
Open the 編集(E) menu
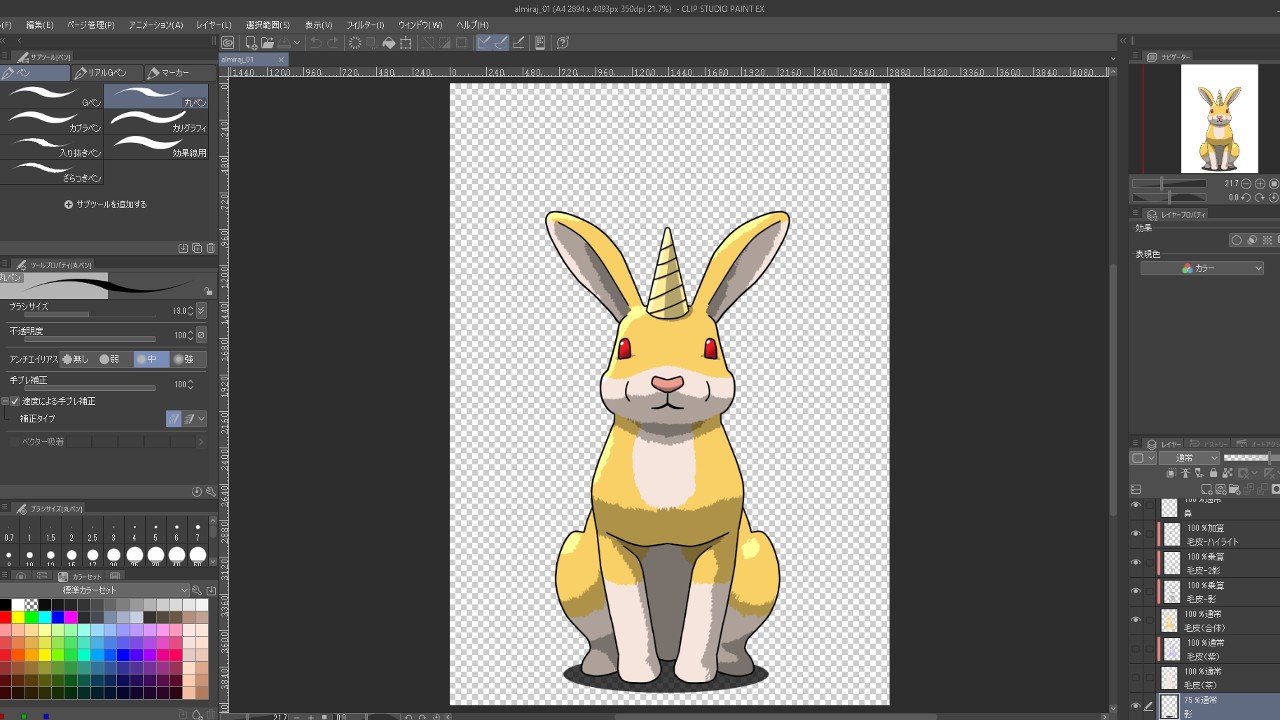[40, 25]
